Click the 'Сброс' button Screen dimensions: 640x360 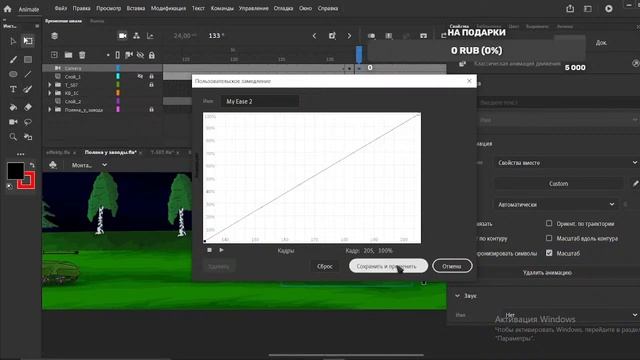324,267
